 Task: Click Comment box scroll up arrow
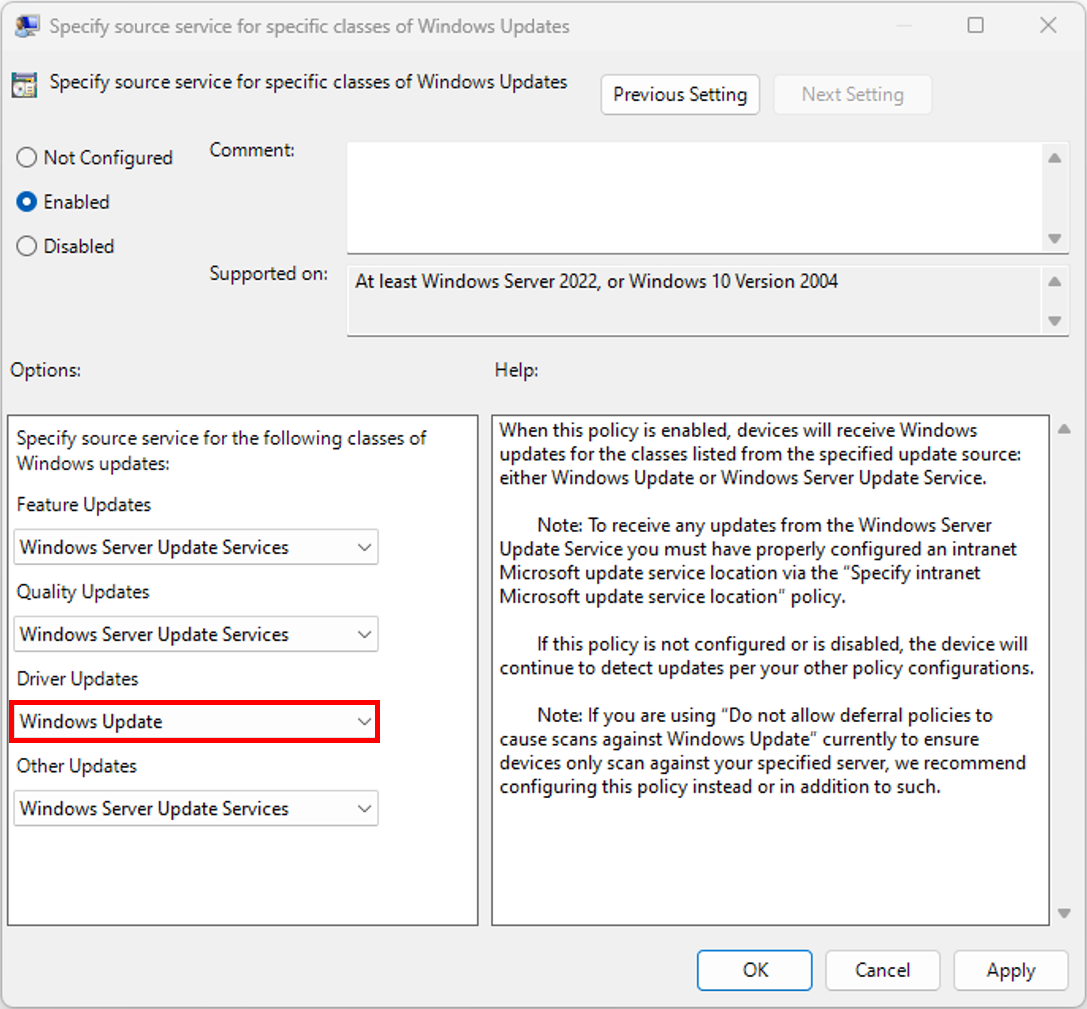click(x=1054, y=159)
